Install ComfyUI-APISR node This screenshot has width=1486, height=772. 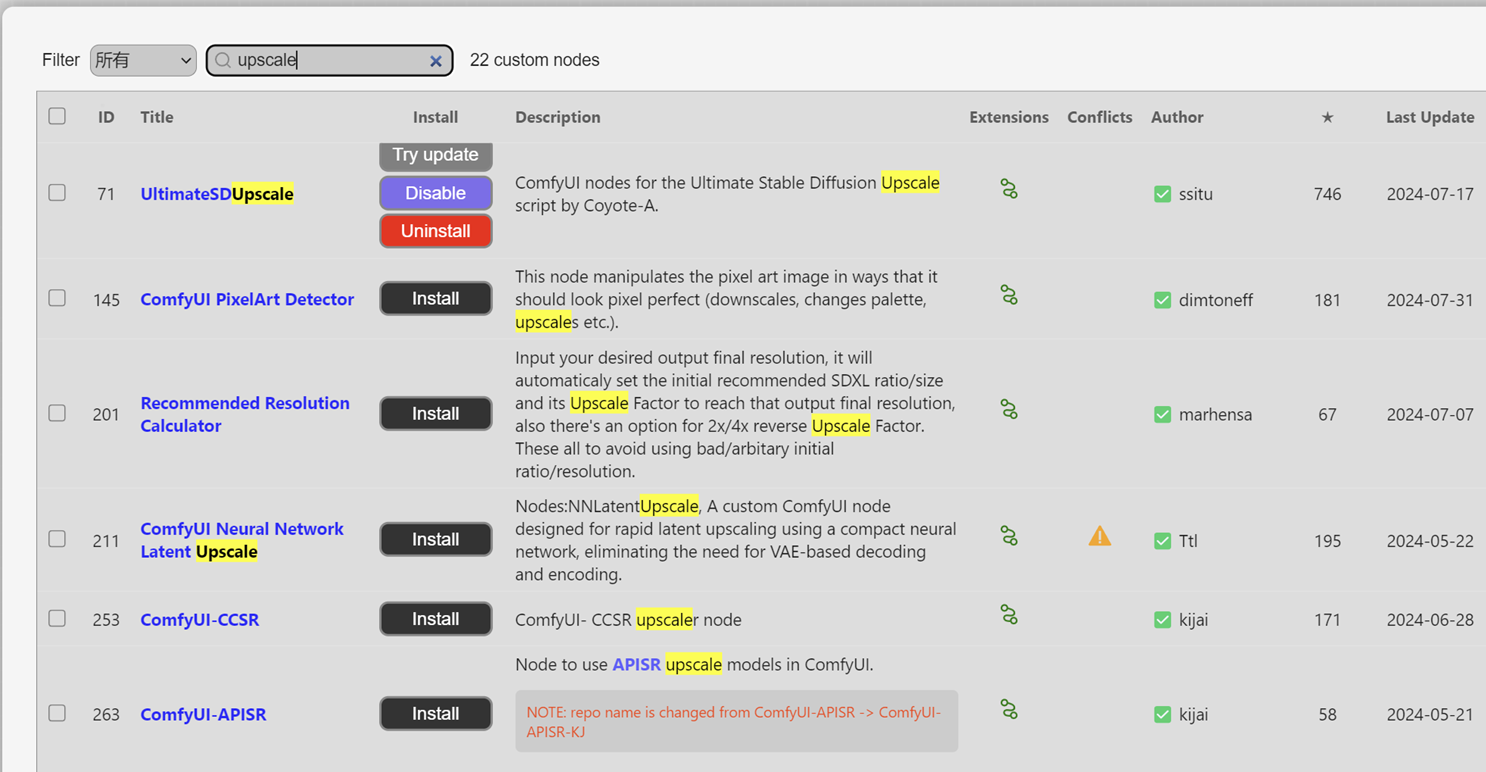pos(436,713)
